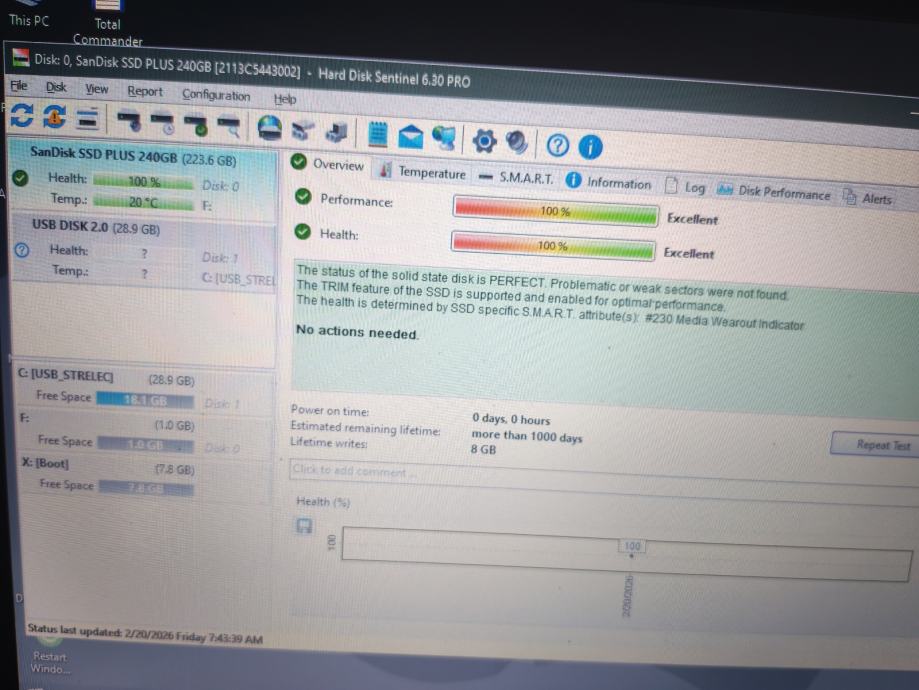Click the first disk test icon
This screenshot has height=690, width=919.
(x=129, y=121)
